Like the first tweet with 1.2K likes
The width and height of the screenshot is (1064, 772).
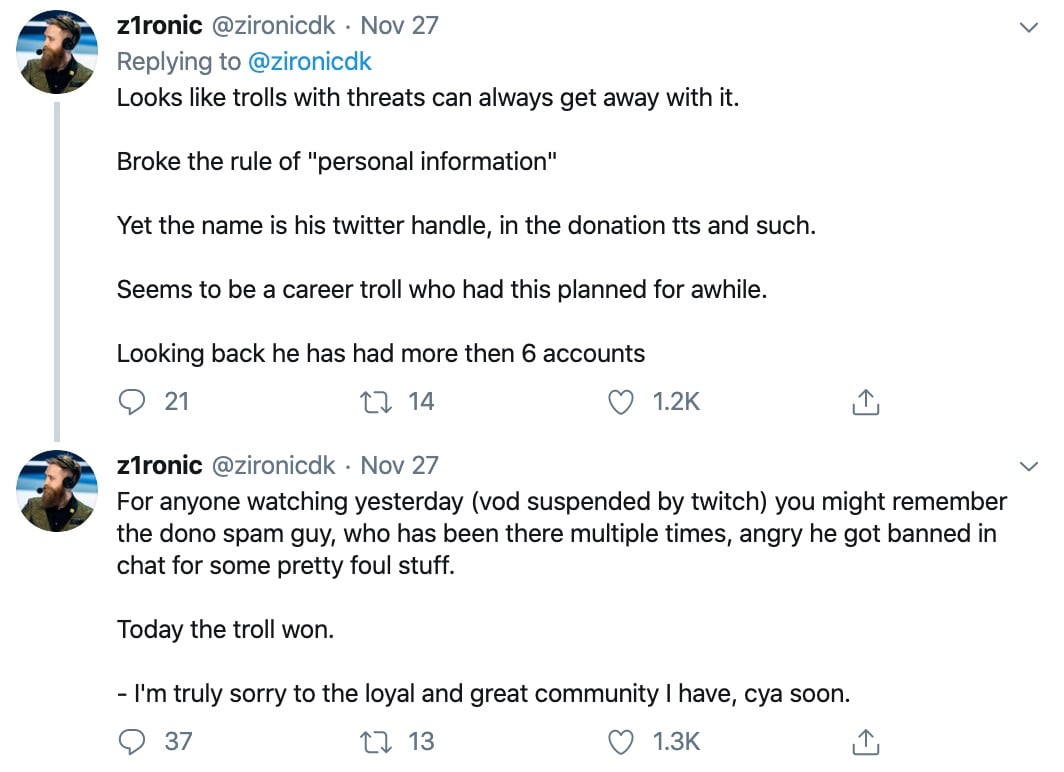pos(620,402)
